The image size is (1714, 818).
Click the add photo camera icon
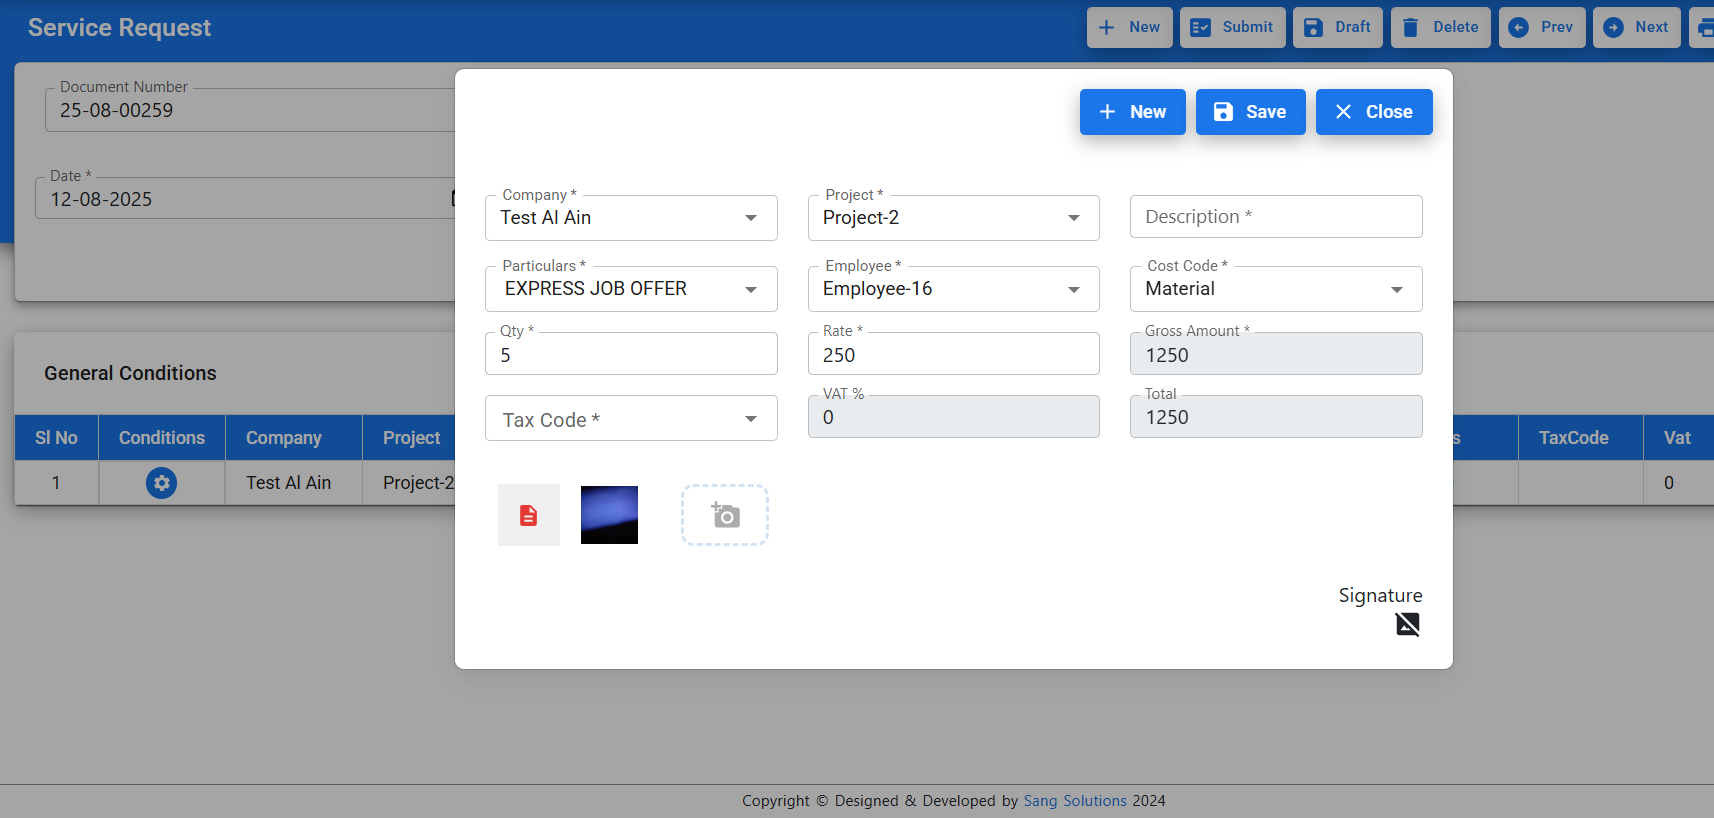(x=725, y=515)
